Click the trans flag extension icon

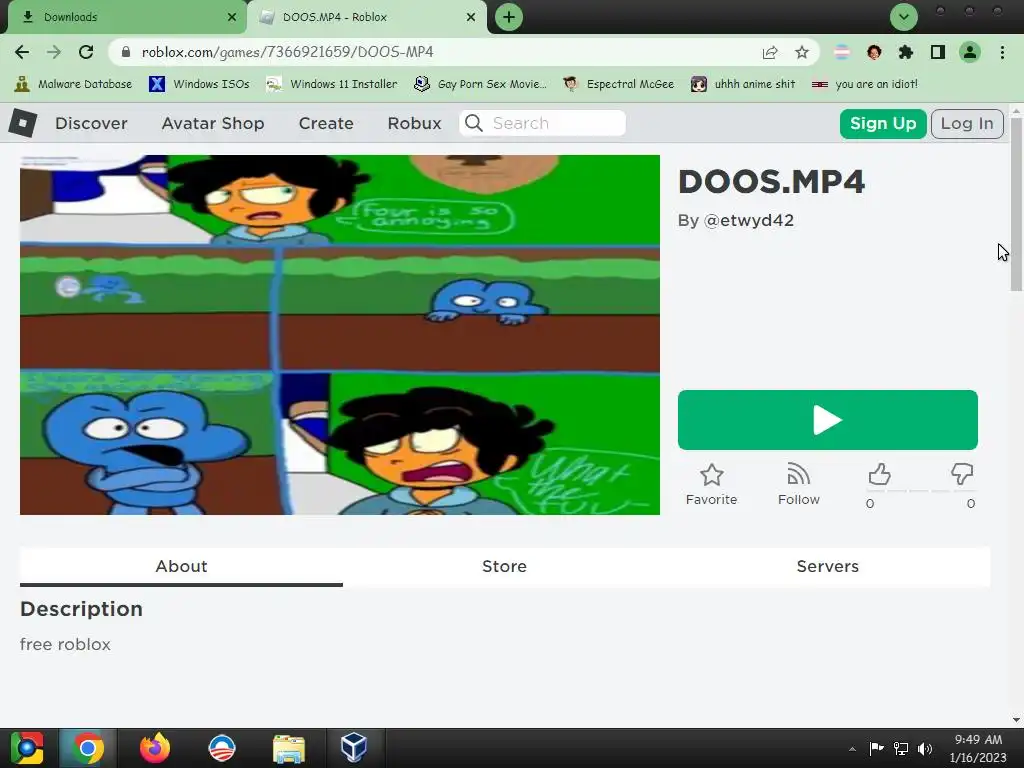coord(842,52)
